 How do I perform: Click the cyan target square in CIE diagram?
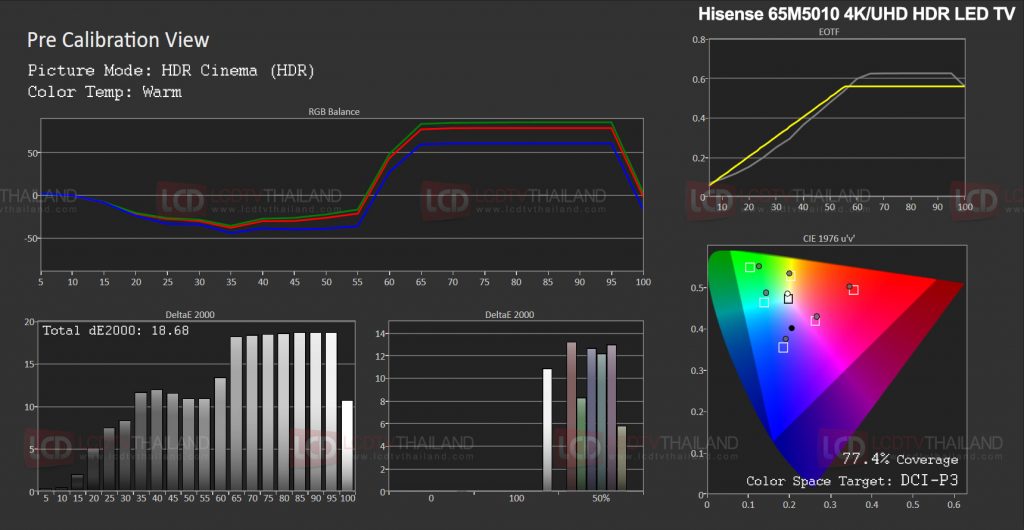coord(764,302)
